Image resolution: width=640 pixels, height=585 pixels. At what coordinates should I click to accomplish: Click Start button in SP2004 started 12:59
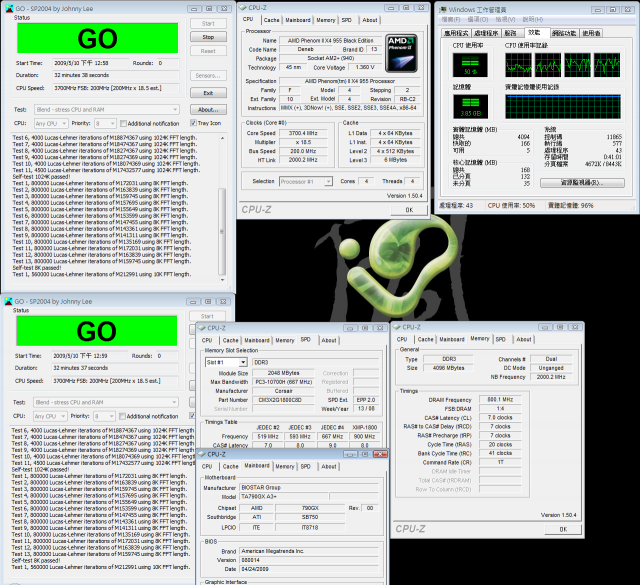tap(207, 316)
